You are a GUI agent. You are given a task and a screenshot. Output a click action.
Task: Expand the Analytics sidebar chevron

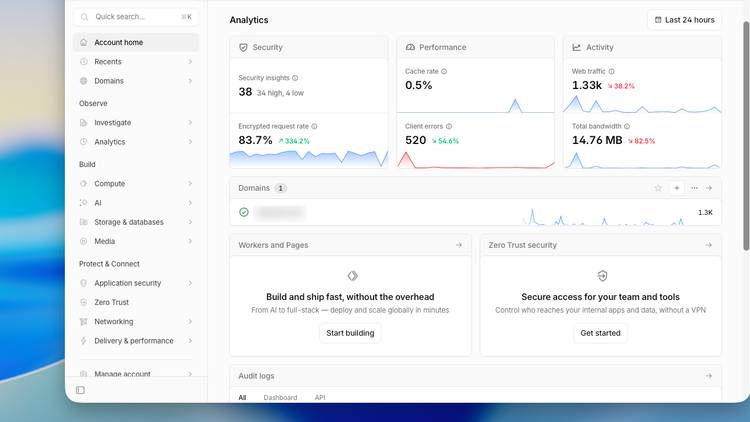190,142
